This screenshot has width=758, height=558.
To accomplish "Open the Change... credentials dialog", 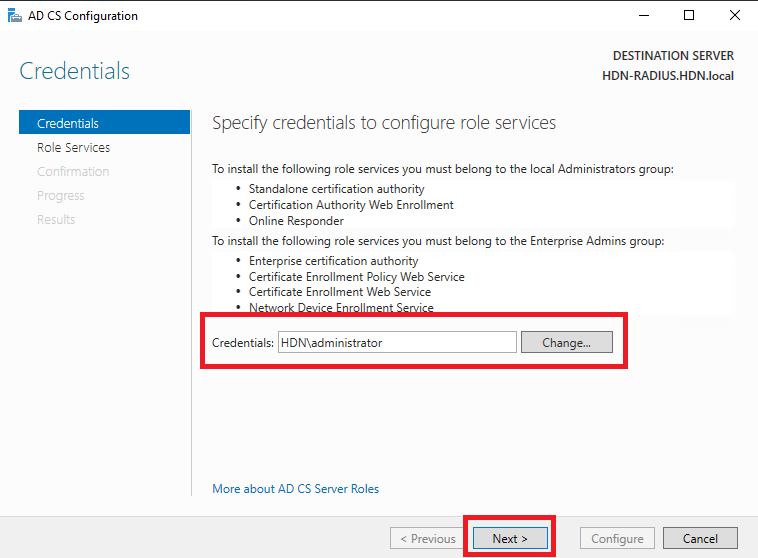I will [x=567, y=342].
